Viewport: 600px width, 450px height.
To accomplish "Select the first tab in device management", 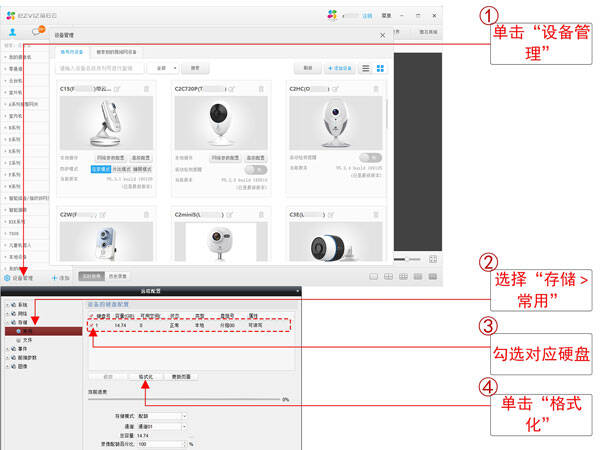I will pyautogui.click(x=72, y=52).
